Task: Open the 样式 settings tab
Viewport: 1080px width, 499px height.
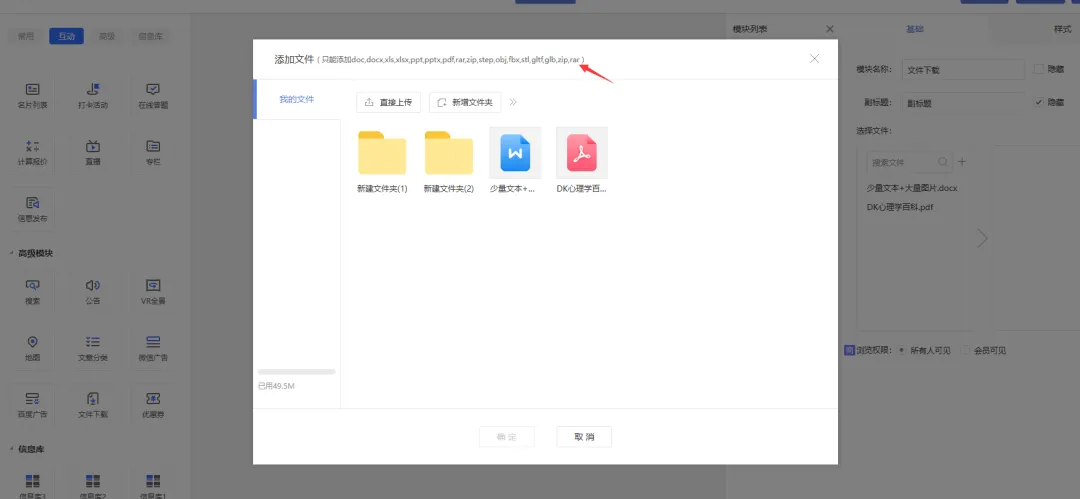Action: click(1062, 30)
